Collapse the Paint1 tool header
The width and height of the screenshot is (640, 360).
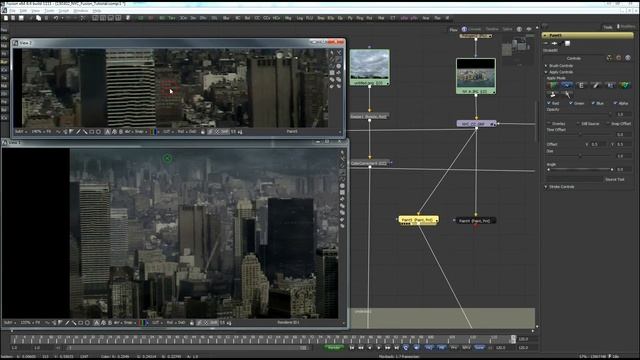545,36
